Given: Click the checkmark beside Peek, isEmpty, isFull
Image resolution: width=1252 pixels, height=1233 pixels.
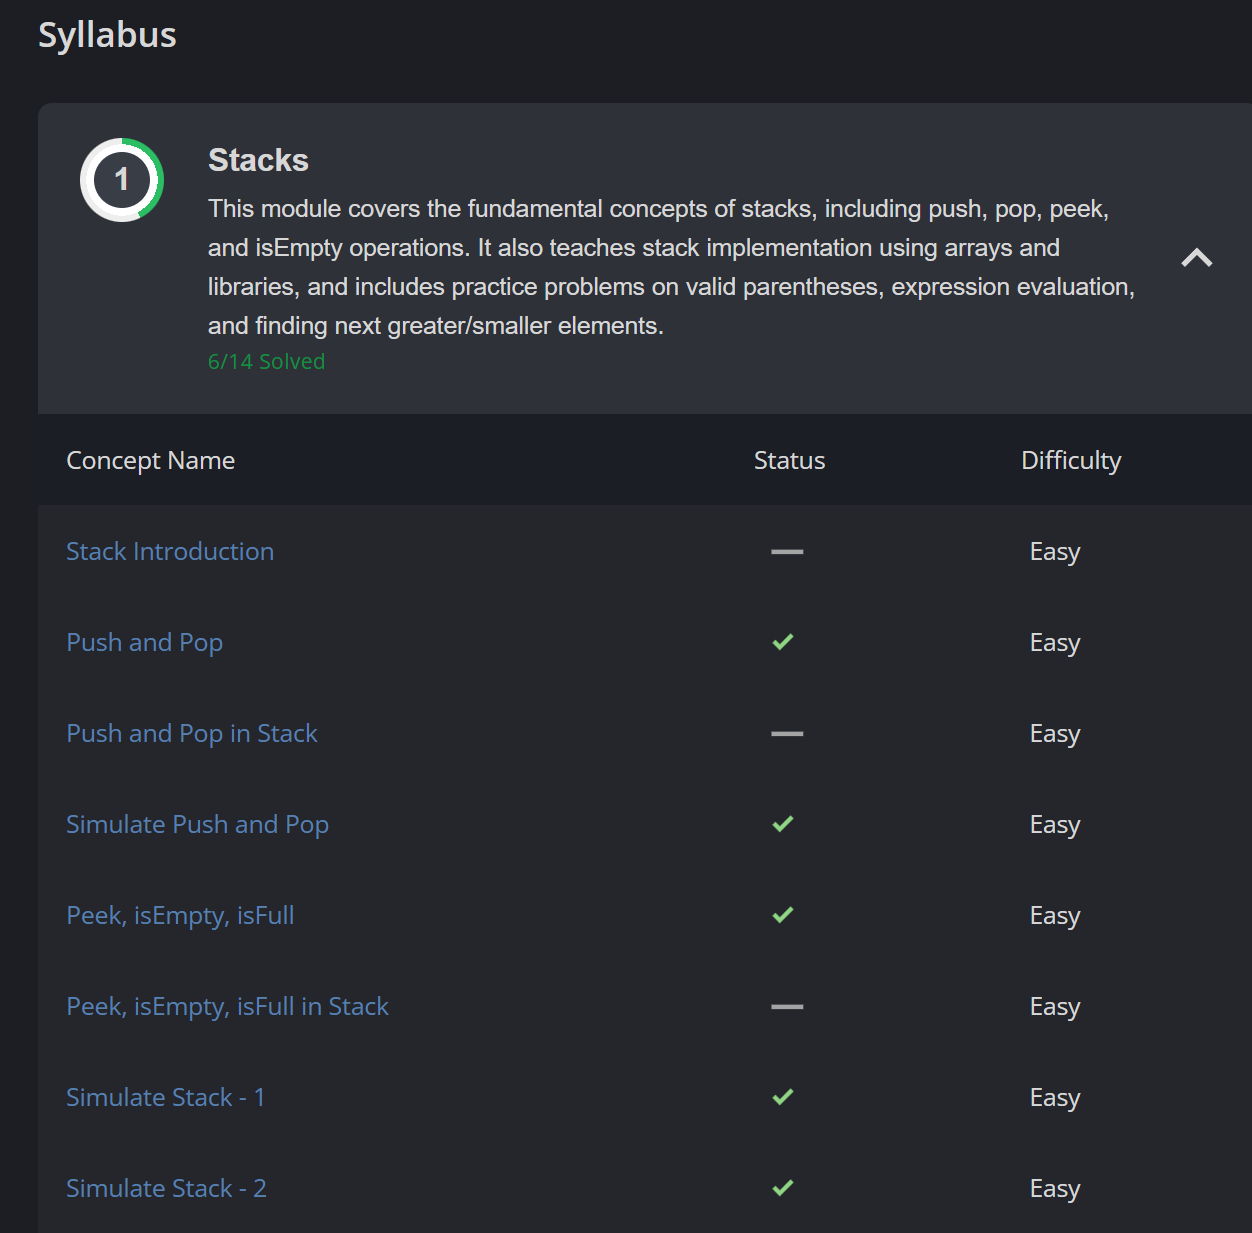Looking at the screenshot, I should coord(783,915).
